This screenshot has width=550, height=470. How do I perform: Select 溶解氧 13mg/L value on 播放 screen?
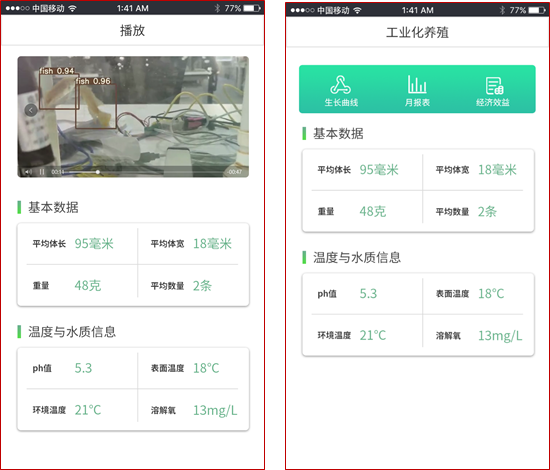coord(215,410)
